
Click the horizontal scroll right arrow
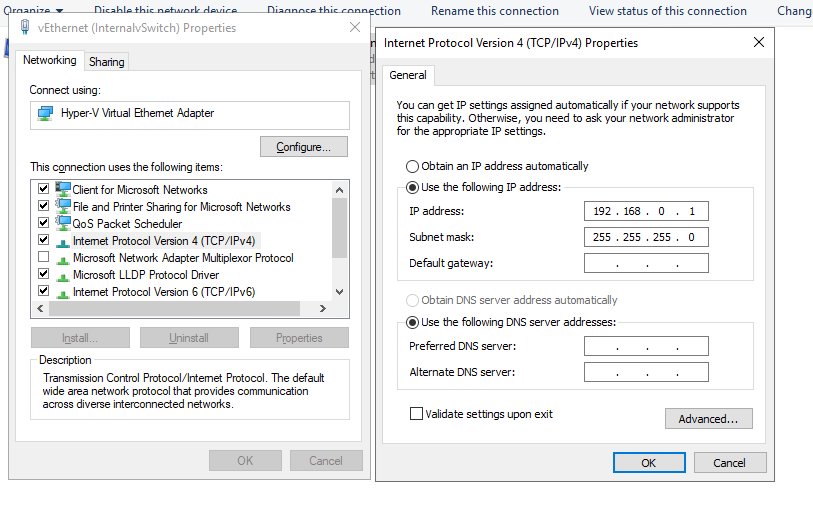tap(323, 309)
